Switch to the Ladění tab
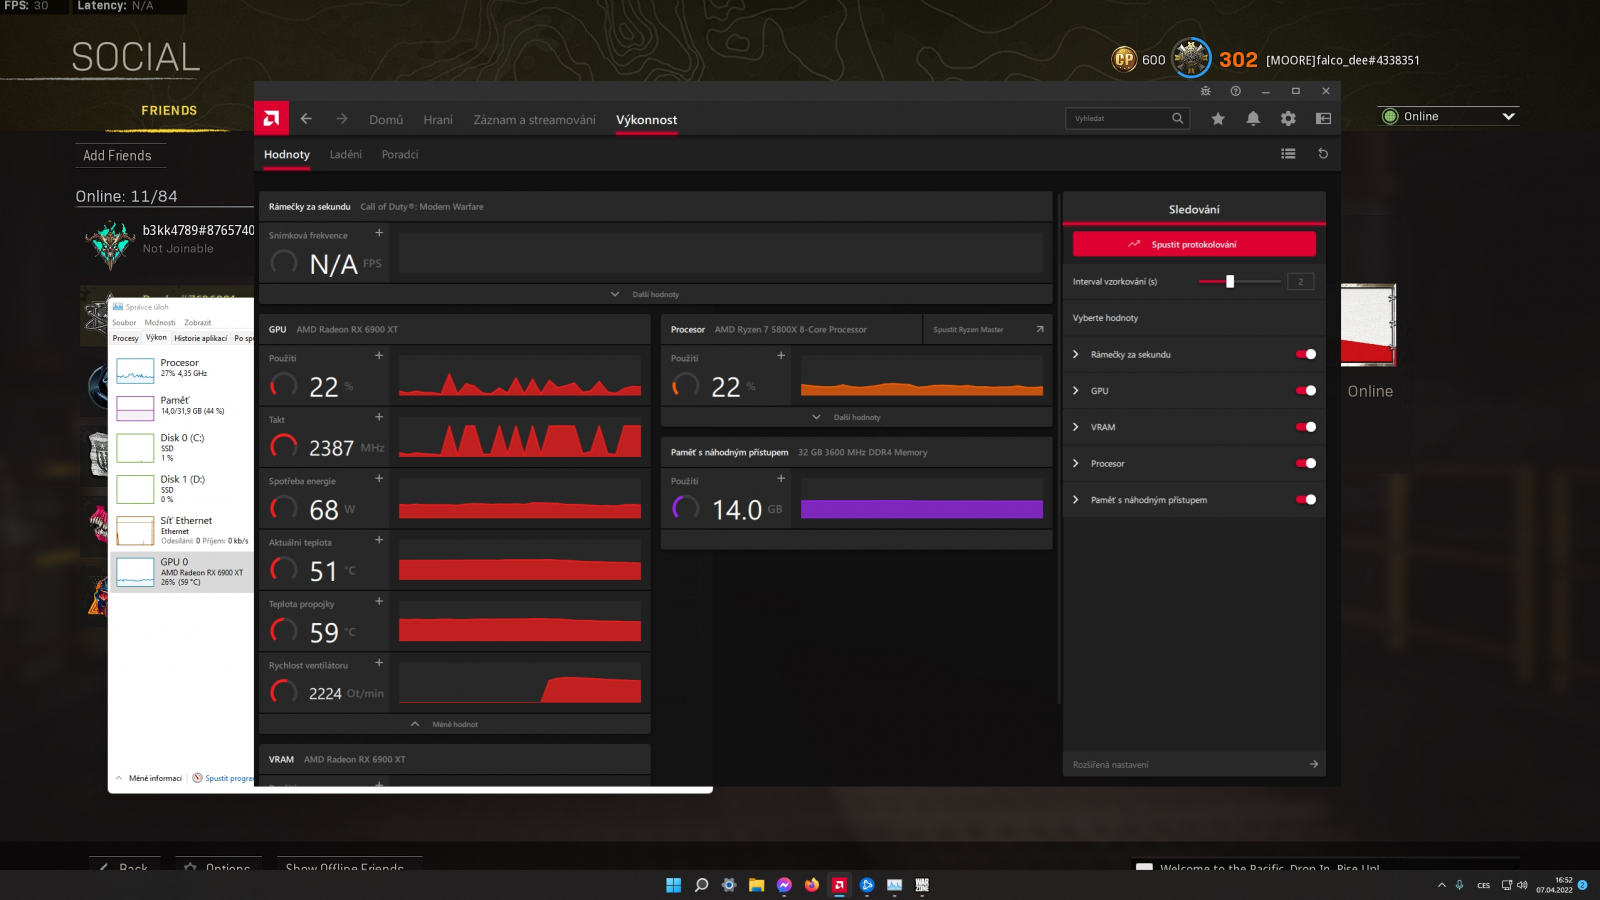Viewport: 1600px width, 900px height. click(346, 155)
